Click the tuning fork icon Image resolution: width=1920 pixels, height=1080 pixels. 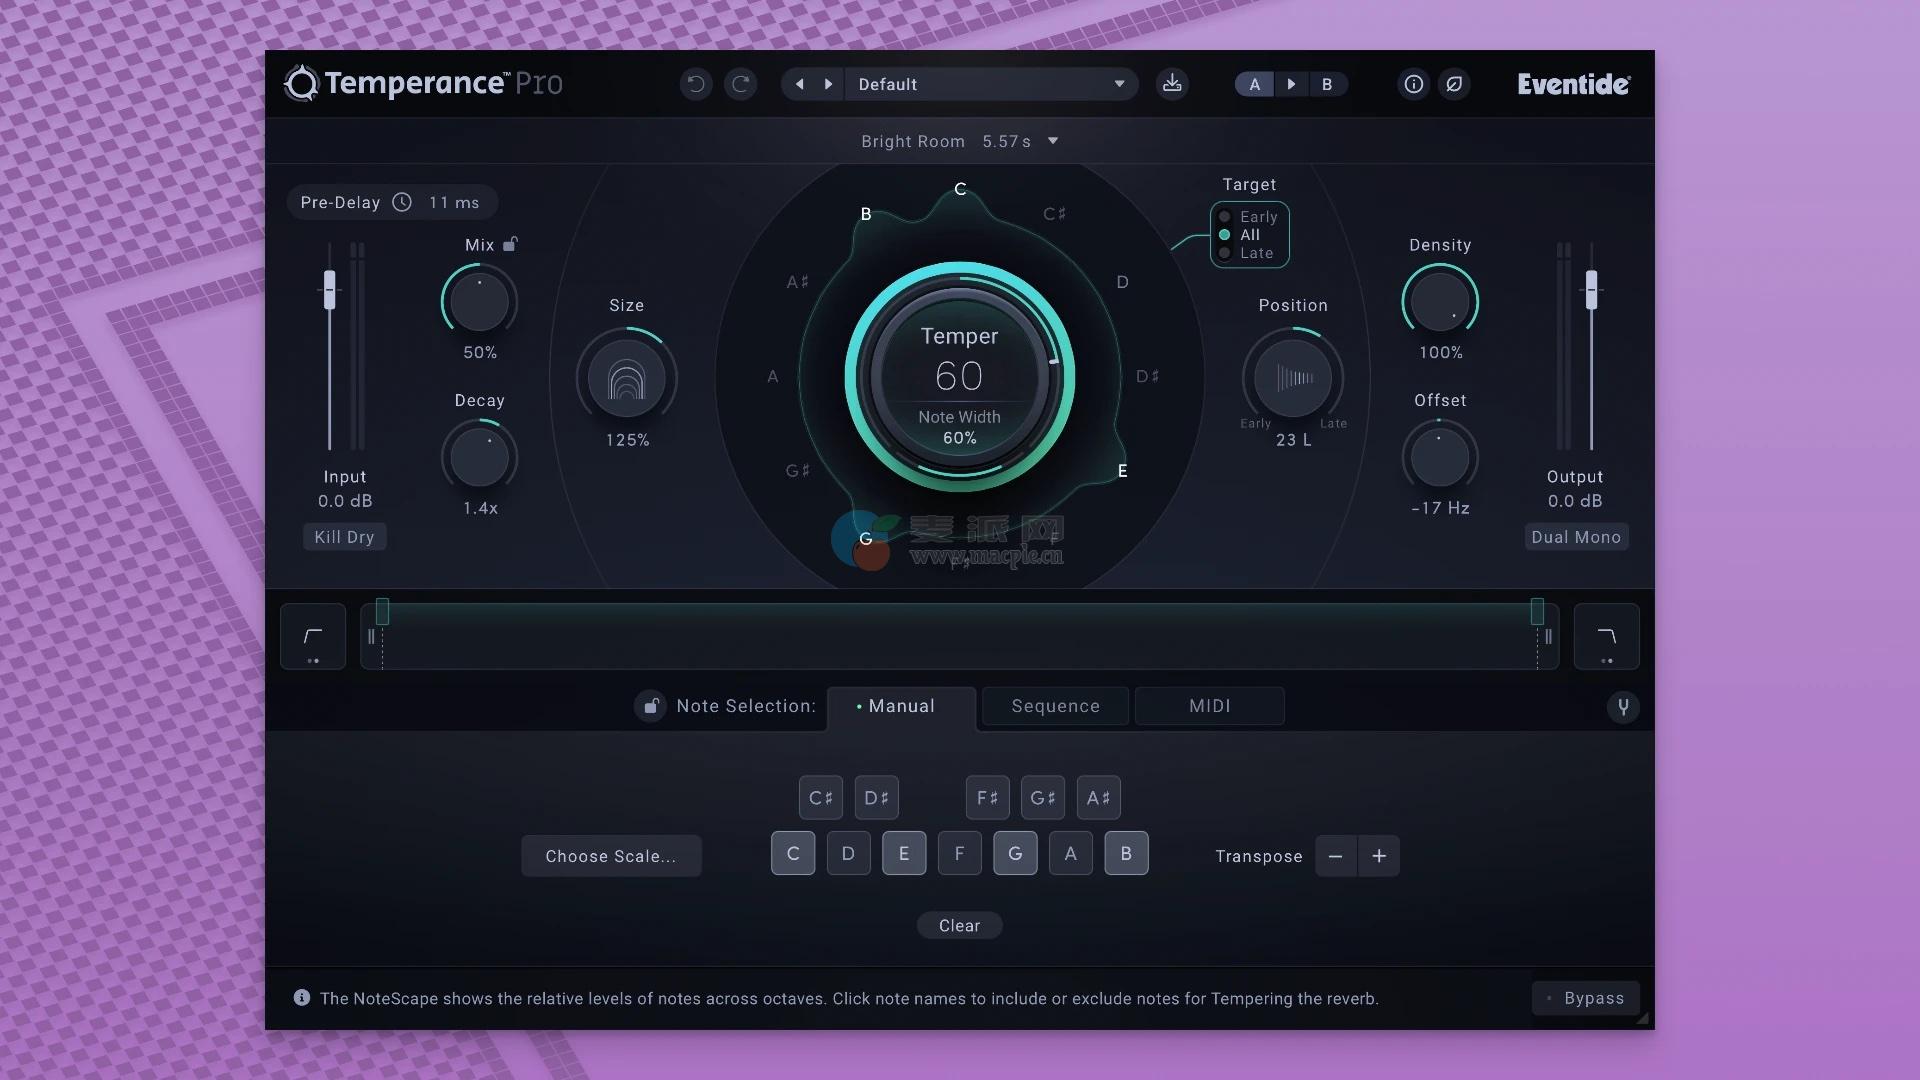(x=1623, y=707)
